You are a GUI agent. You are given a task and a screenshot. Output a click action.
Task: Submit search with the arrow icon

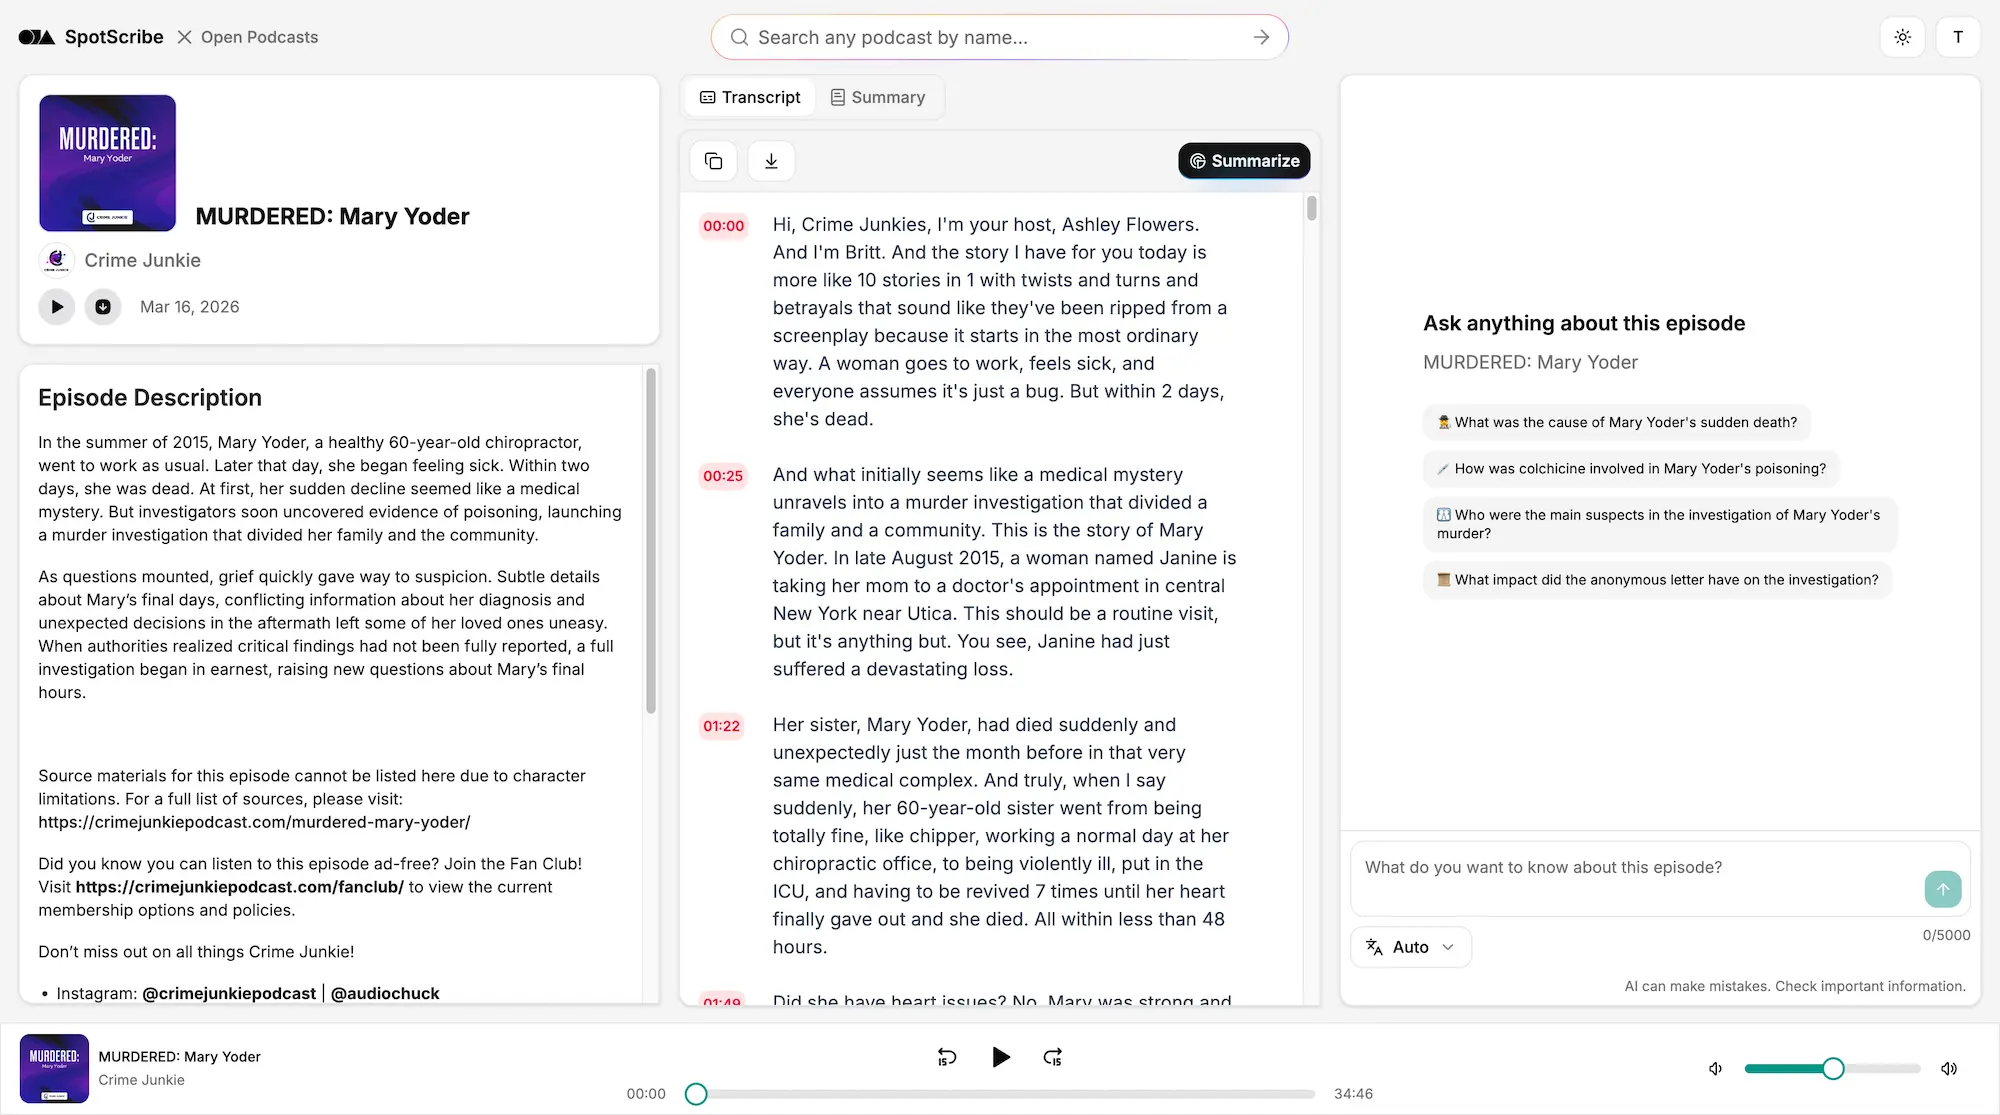click(x=1261, y=37)
